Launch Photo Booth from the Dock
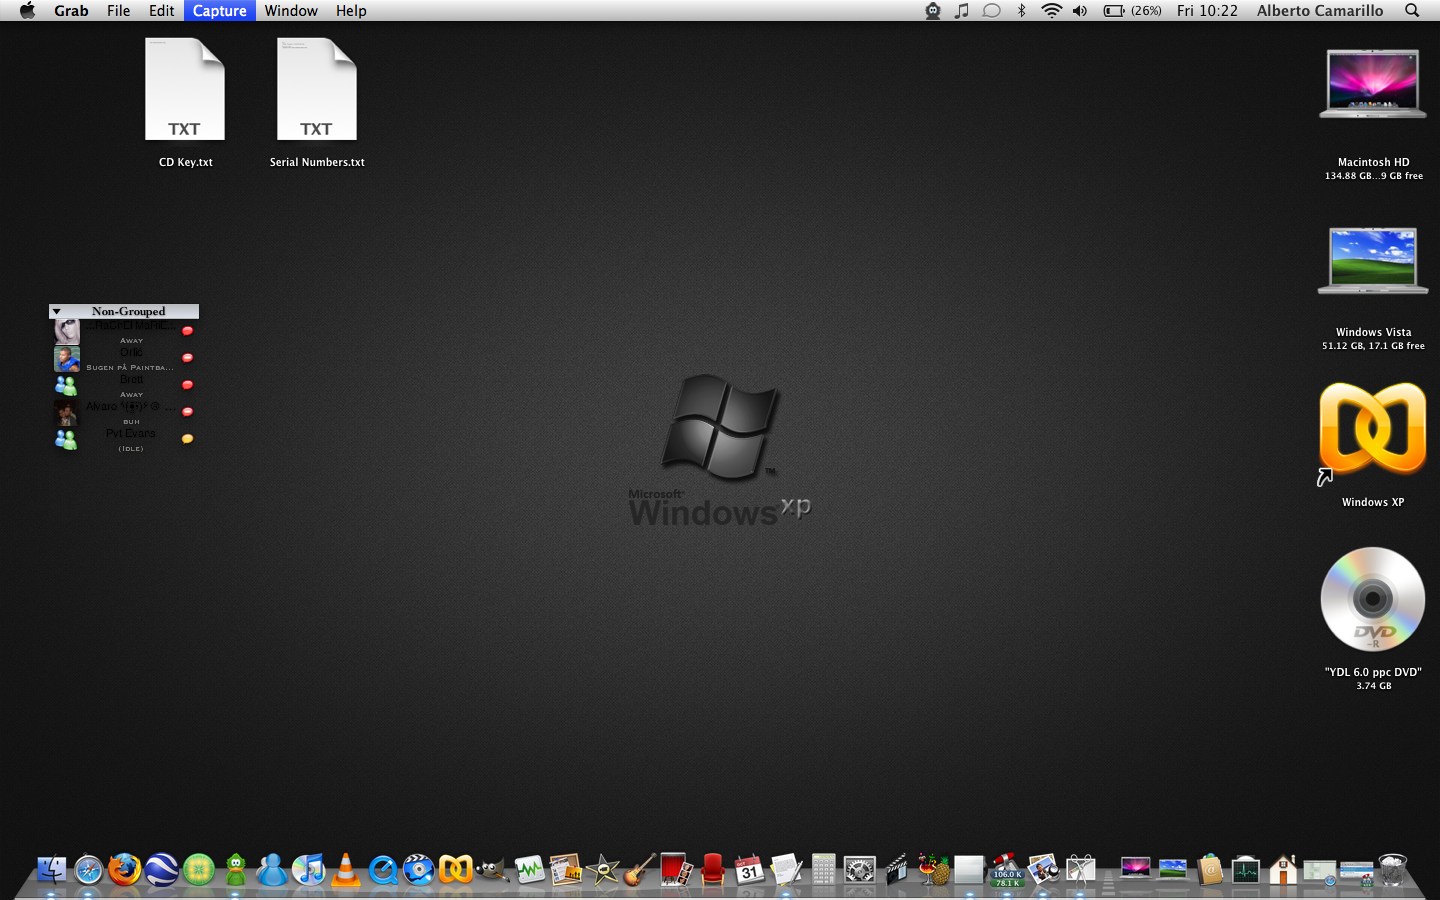 pos(676,870)
